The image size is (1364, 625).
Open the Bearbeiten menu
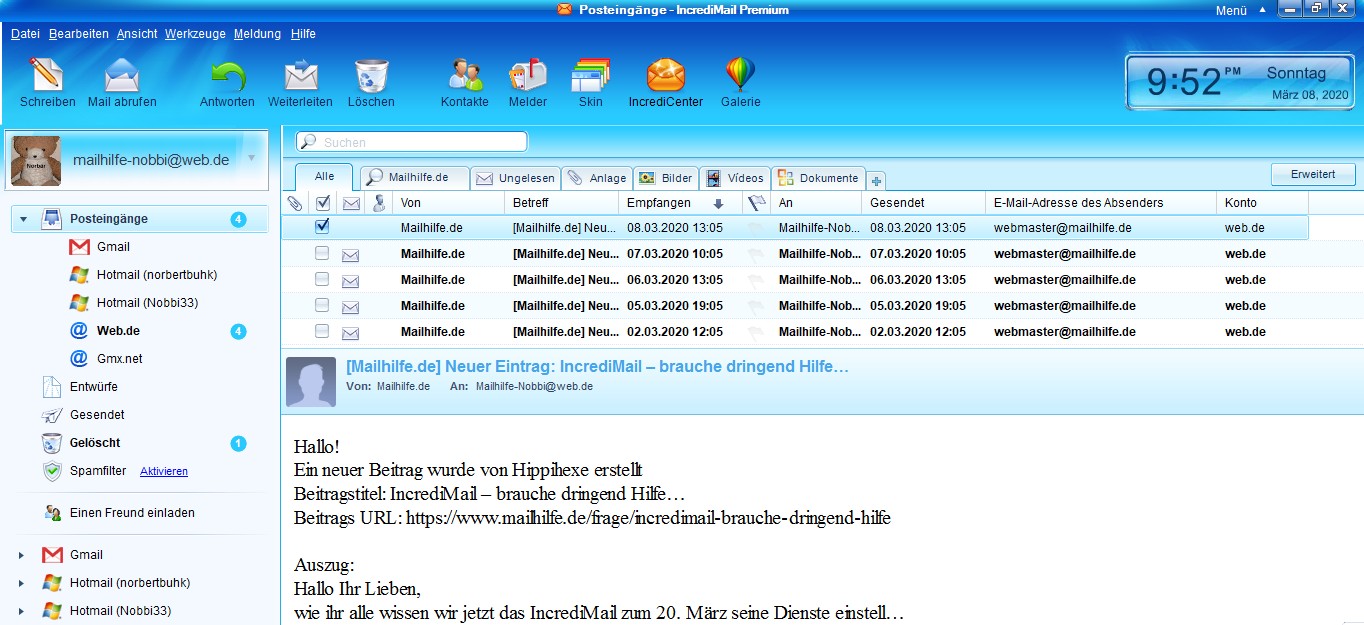78,34
